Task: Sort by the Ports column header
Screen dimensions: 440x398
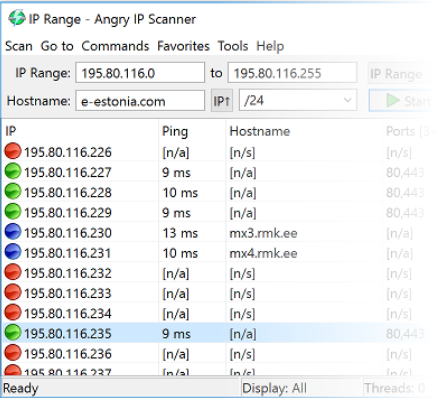Action: point(411,131)
